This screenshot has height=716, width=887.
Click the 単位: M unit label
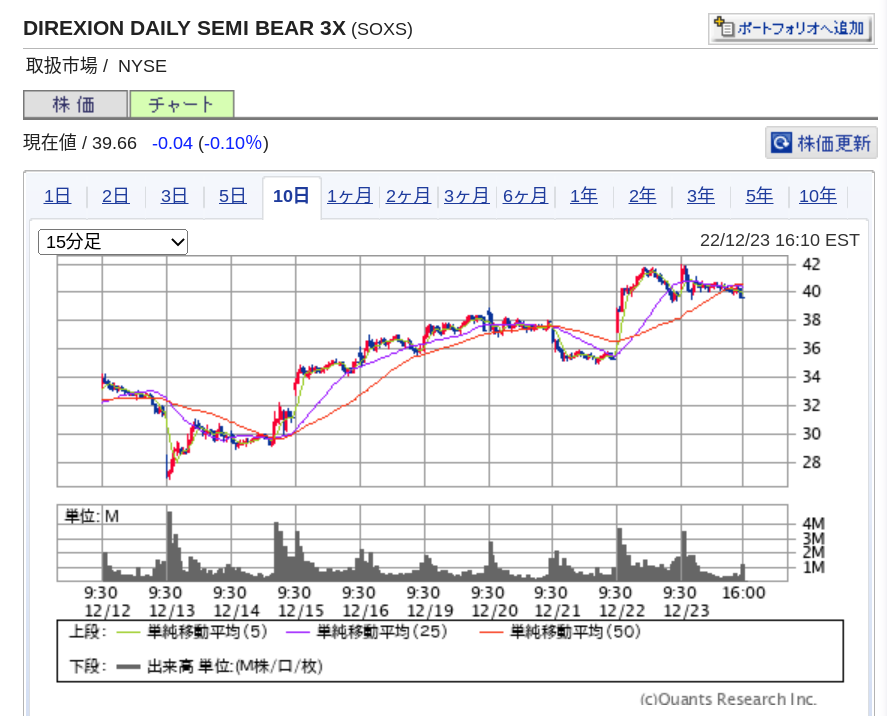[x=92, y=516]
